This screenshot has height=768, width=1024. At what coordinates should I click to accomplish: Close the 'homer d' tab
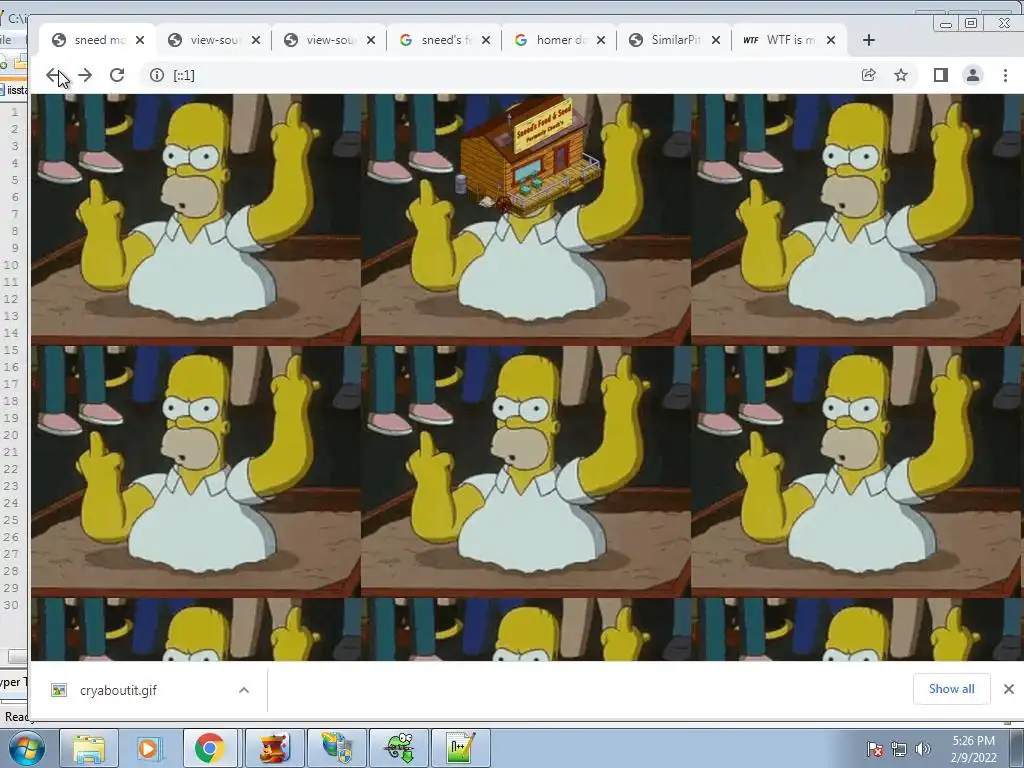coord(601,40)
